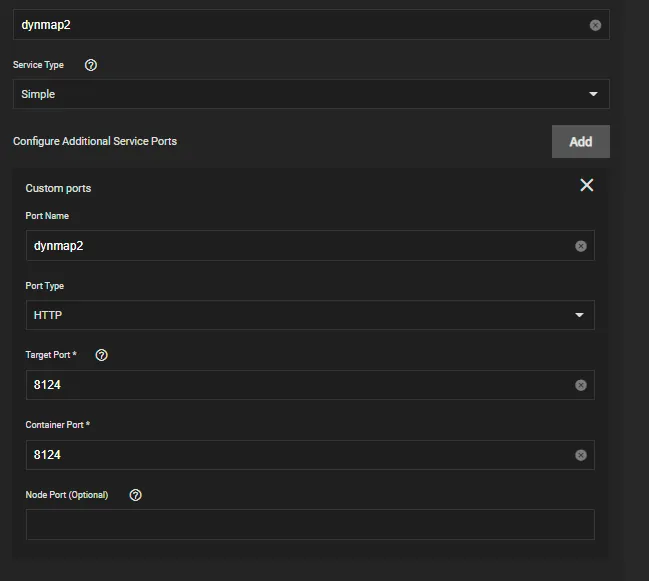Click the empty Node Port field
This screenshot has width=649, height=581.
310,524
